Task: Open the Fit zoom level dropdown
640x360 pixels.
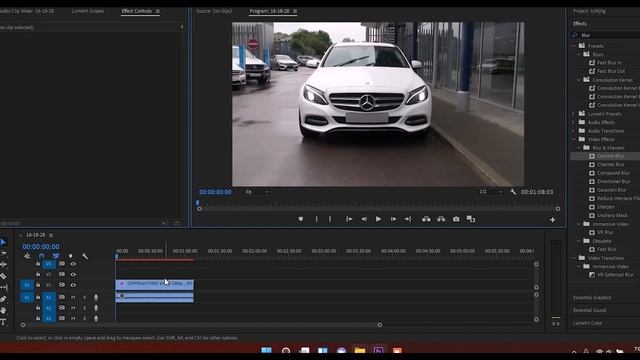Action: (x=257, y=192)
